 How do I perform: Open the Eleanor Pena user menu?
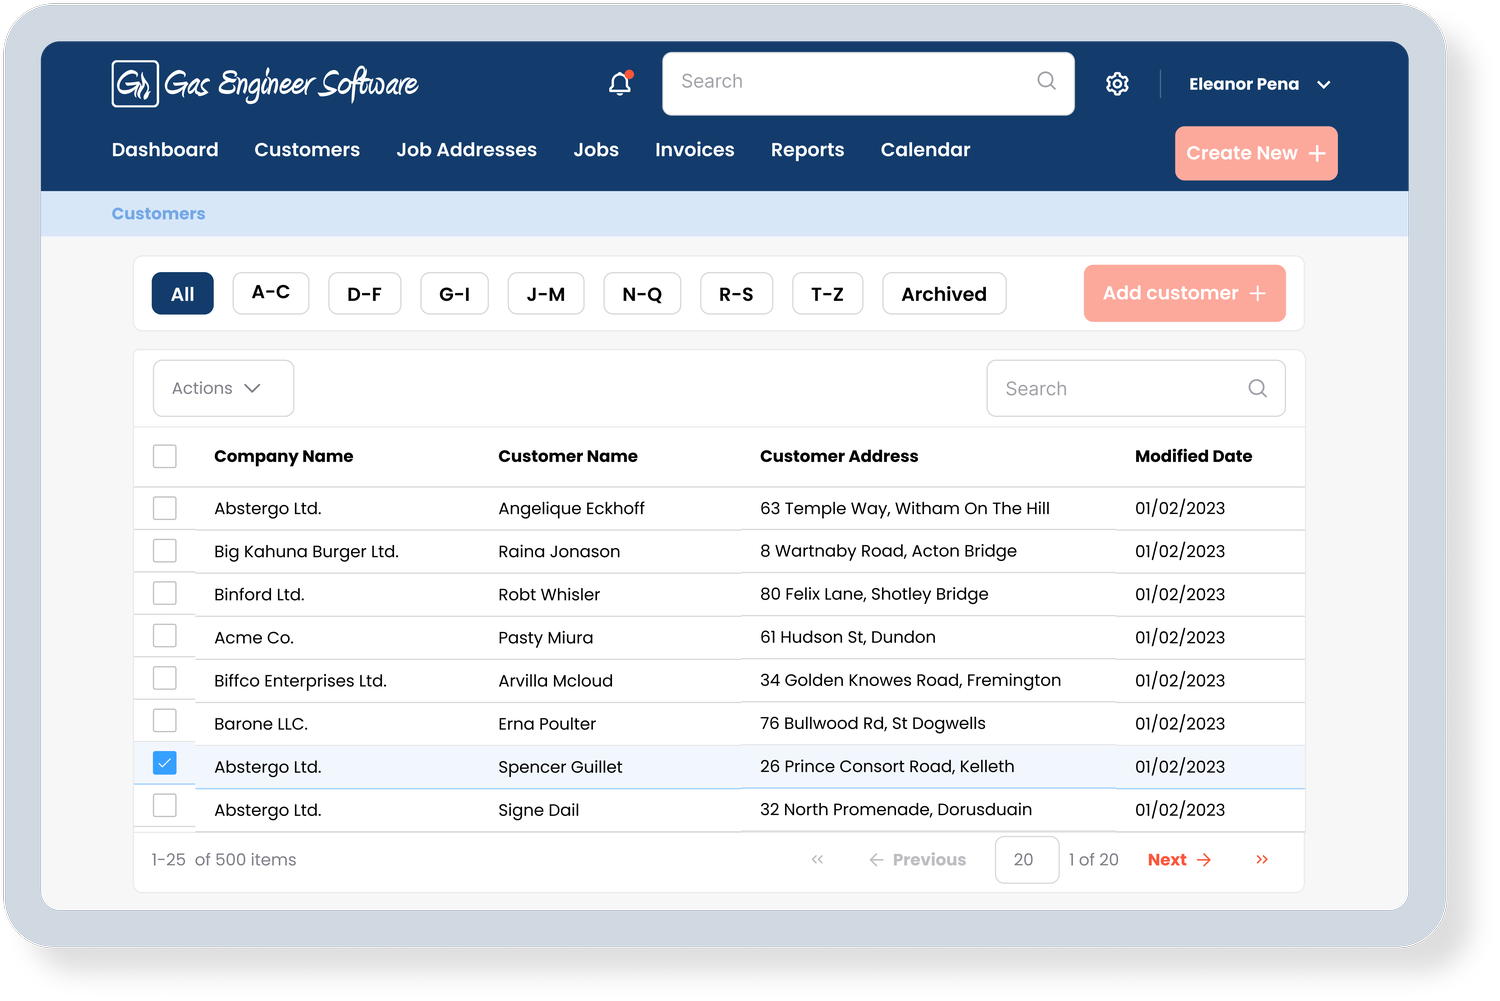1258,85
